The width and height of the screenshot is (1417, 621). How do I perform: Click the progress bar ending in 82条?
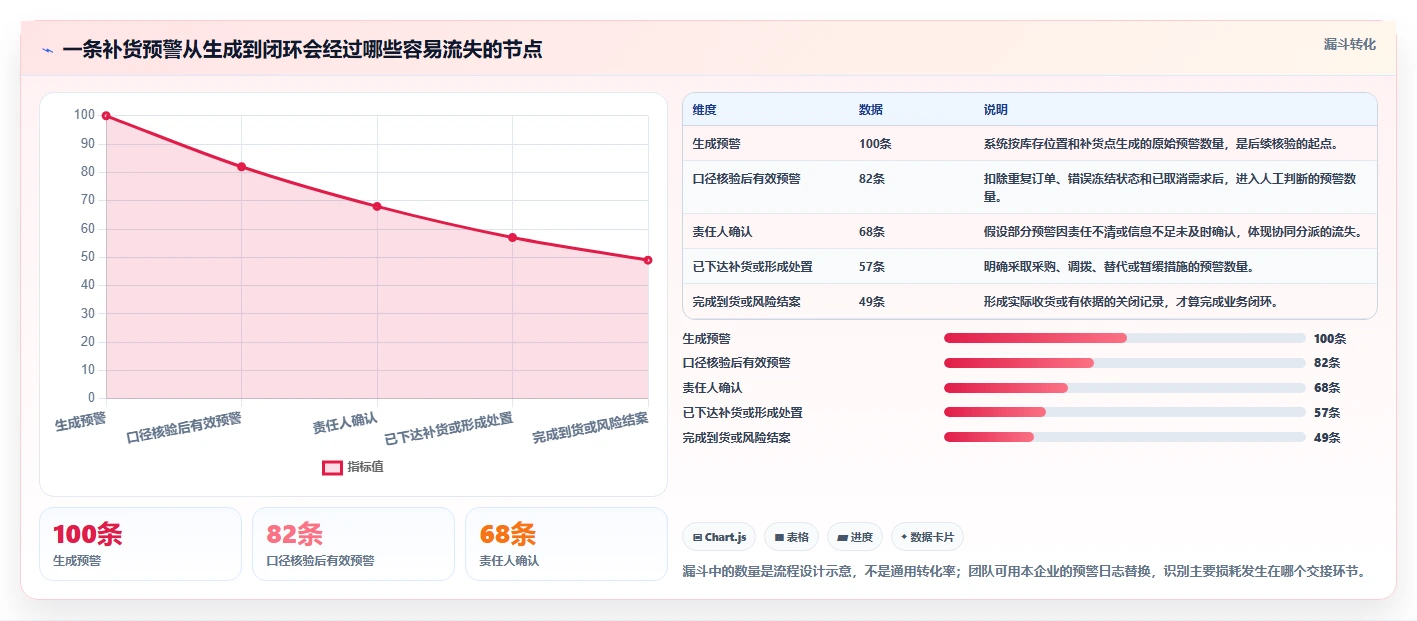click(x=1125, y=363)
